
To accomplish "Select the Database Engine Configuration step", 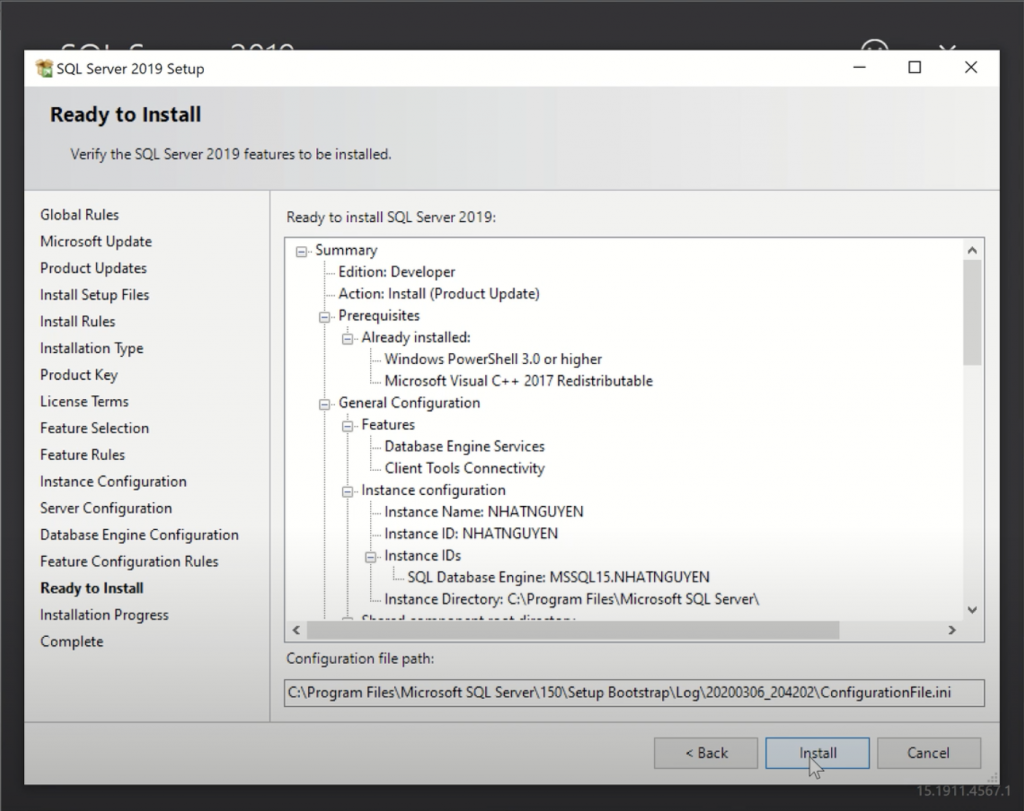I will pos(139,535).
